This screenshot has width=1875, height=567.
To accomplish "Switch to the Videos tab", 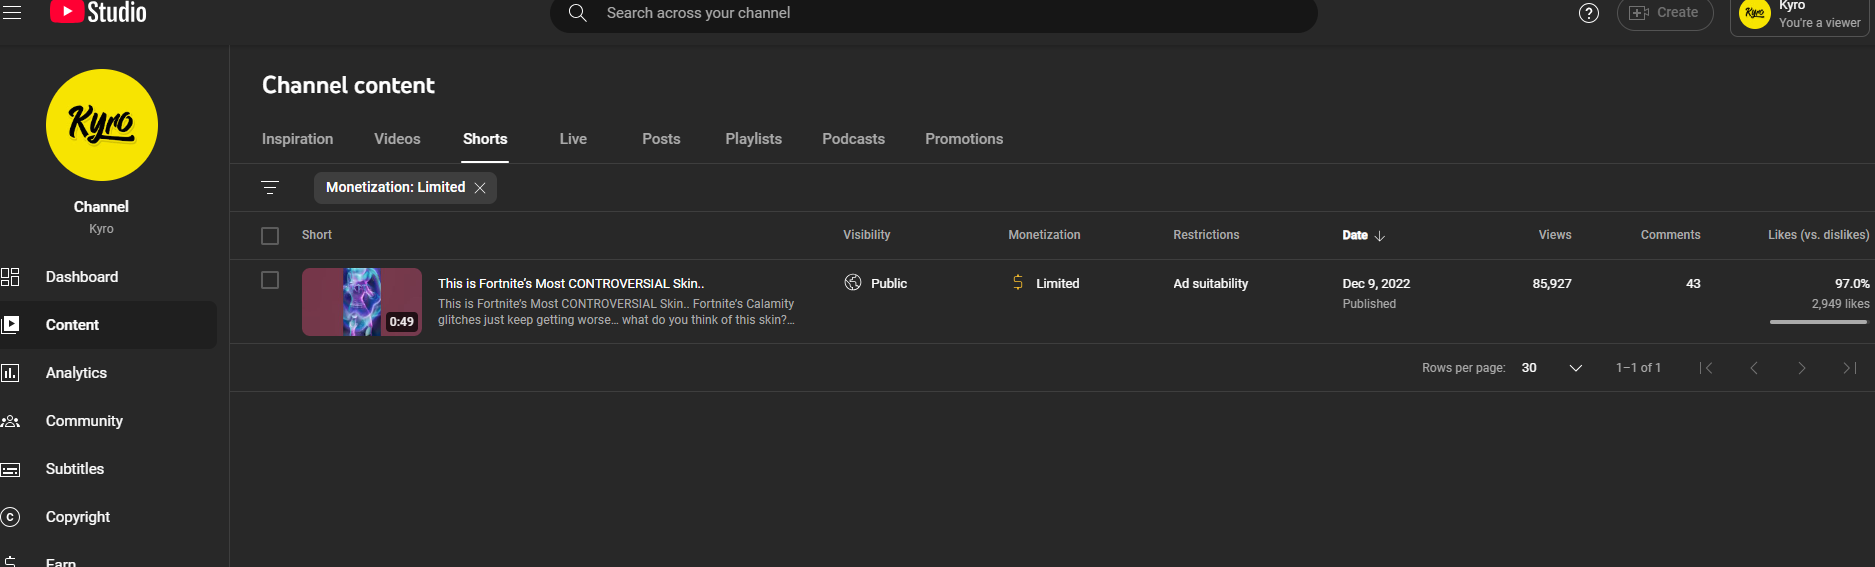I will click(397, 139).
